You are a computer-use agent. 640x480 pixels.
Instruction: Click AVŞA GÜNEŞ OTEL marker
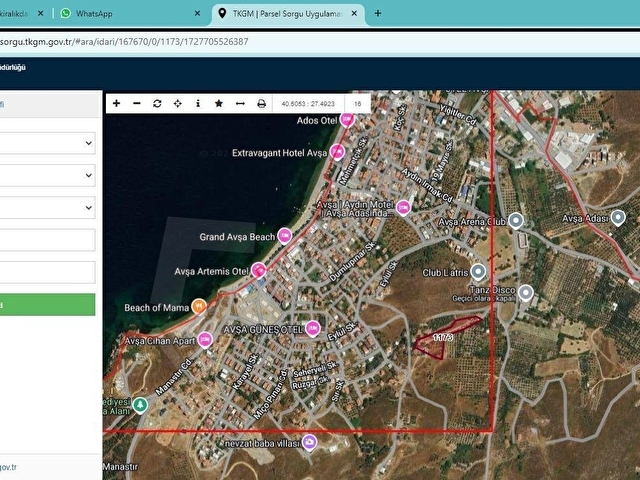tap(313, 329)
